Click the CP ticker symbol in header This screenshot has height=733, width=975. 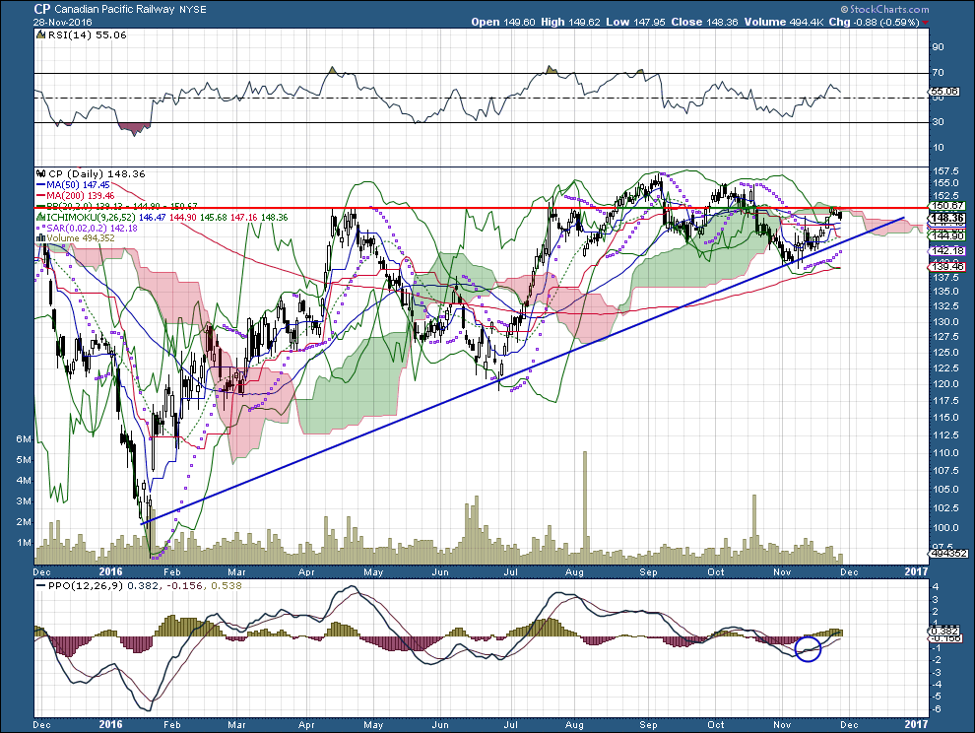coord(42,9)
